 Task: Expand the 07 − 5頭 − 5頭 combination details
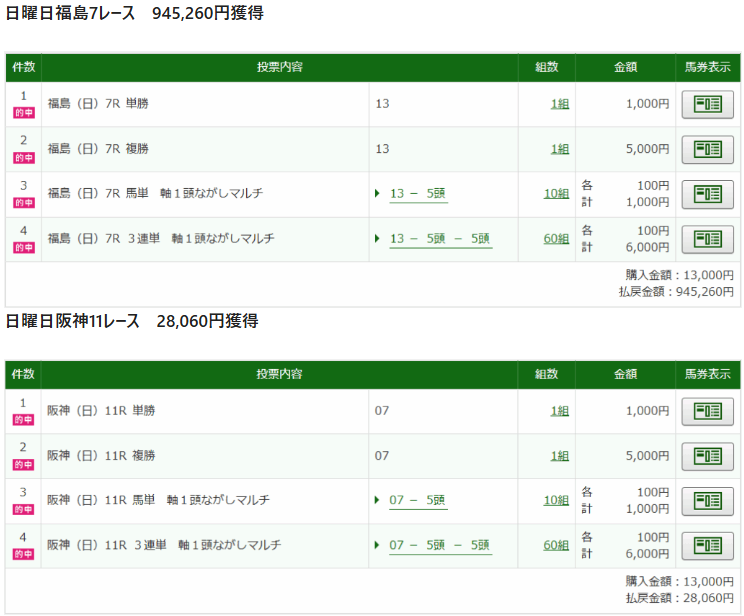[x=440, y=545]
